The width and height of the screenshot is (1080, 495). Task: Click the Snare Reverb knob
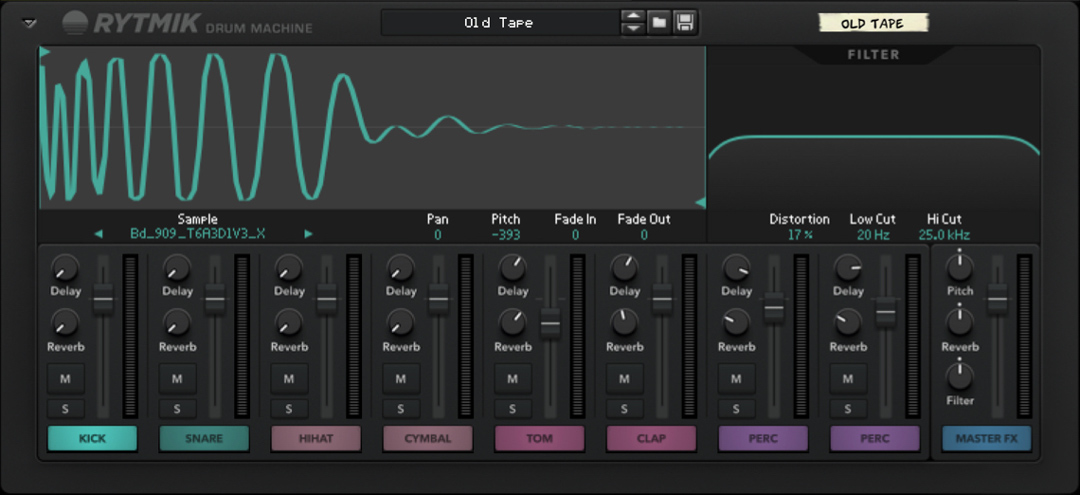177,322
